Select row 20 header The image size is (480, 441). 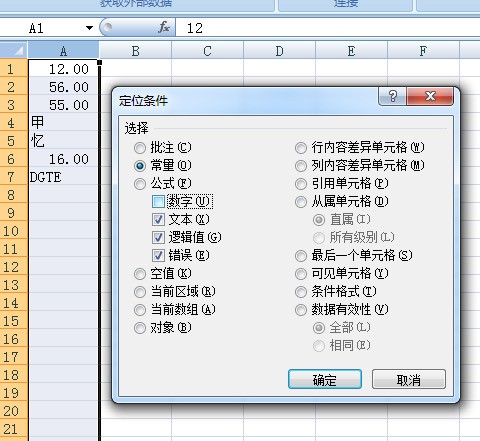[x=14, y=411]
